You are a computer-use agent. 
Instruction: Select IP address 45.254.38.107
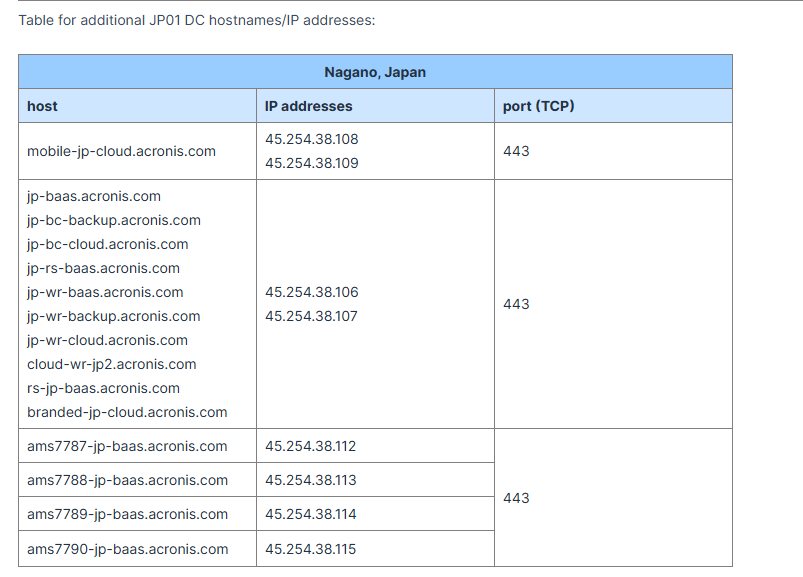coord(311,316)
